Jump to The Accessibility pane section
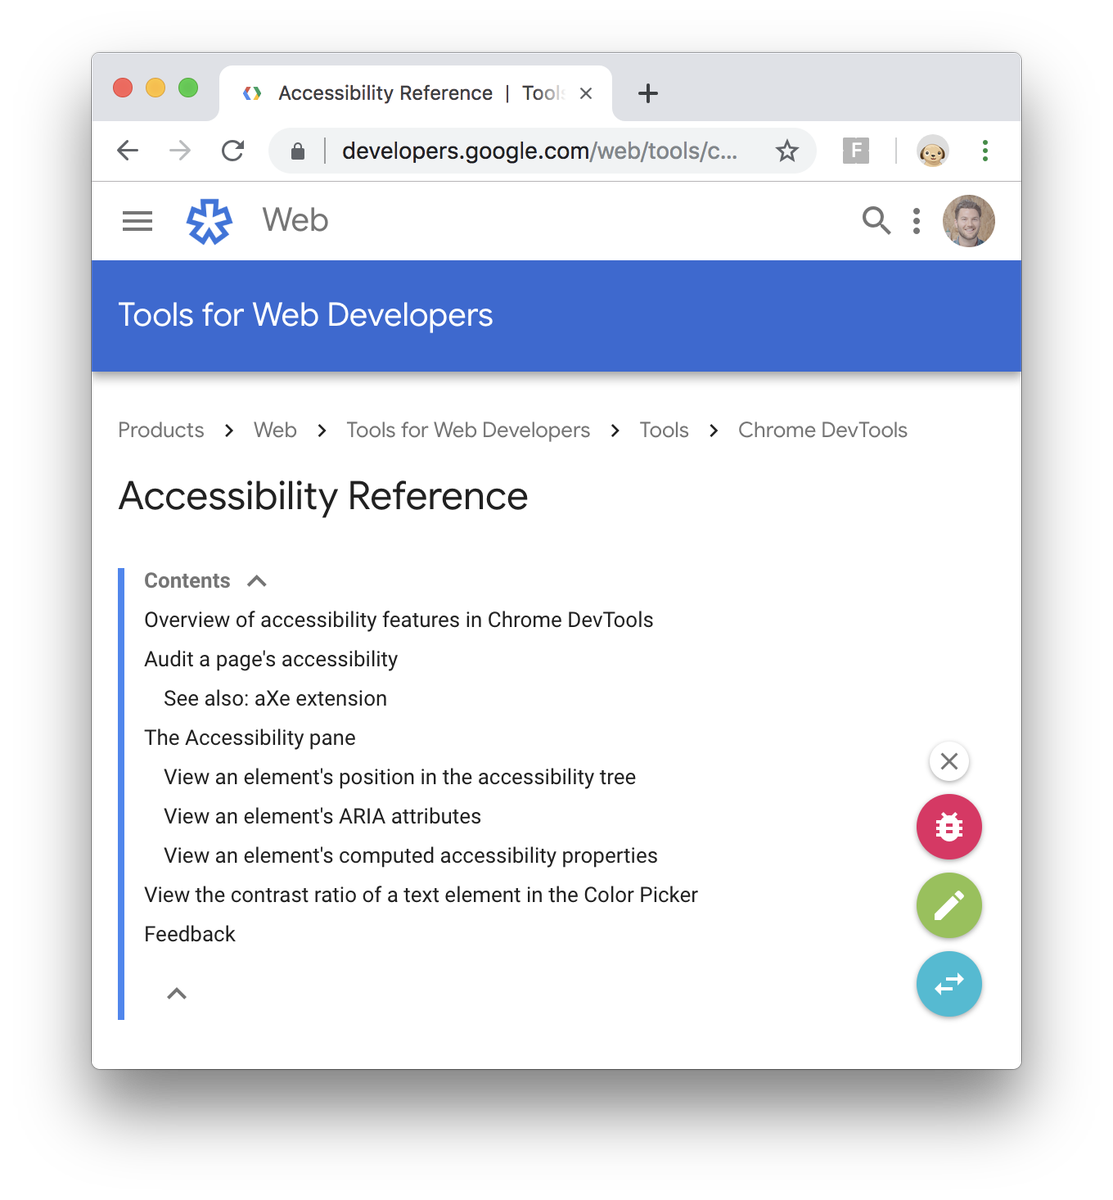The width and height of the screenshot is (1113, 1200). [x=250, y=738]
